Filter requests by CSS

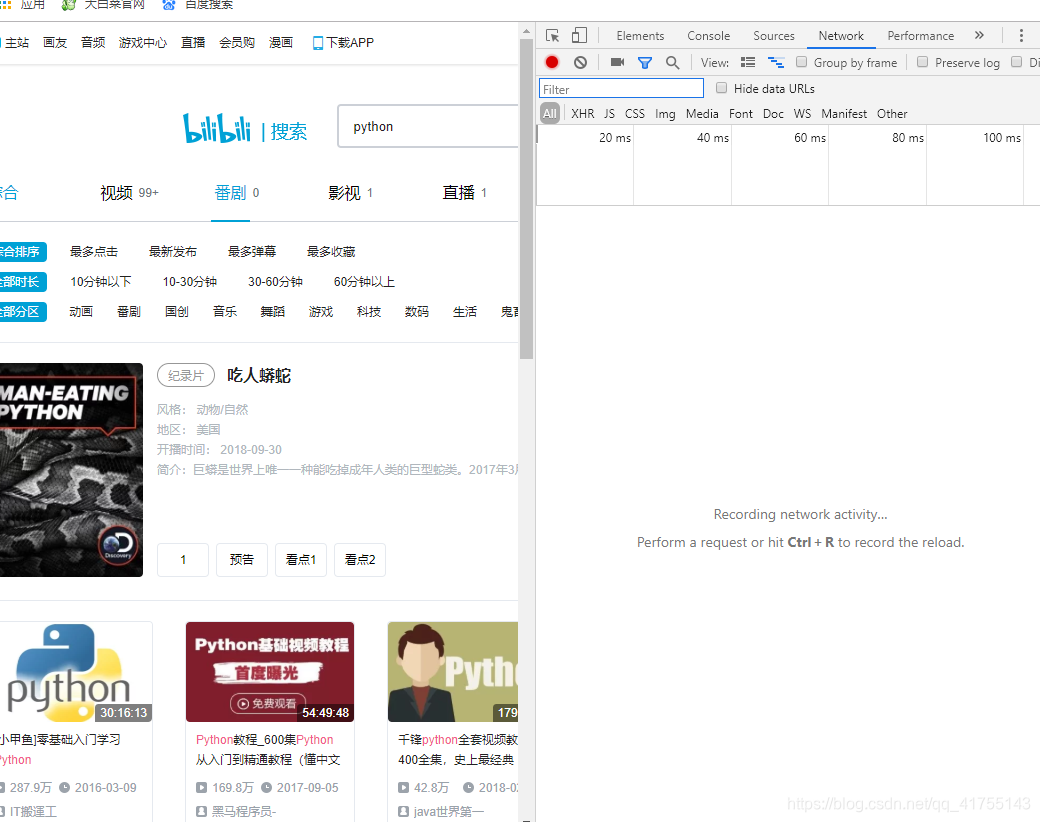tap(635, 113)
